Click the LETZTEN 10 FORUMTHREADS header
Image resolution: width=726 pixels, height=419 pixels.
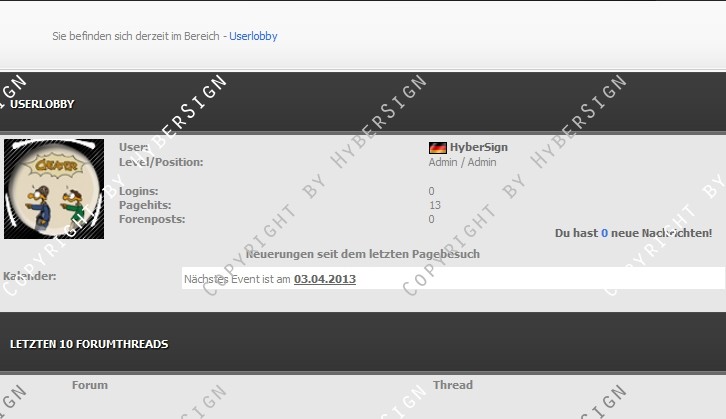[89, 344]
